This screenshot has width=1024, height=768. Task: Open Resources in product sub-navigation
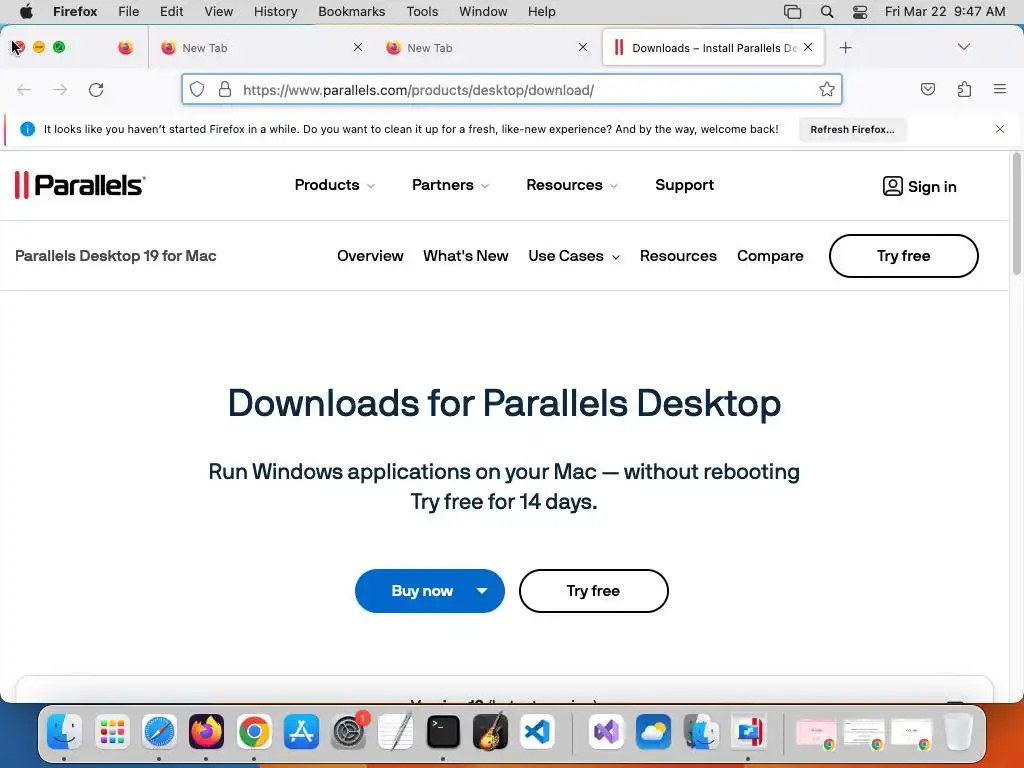pyautogui.click(x=678, y=256)
